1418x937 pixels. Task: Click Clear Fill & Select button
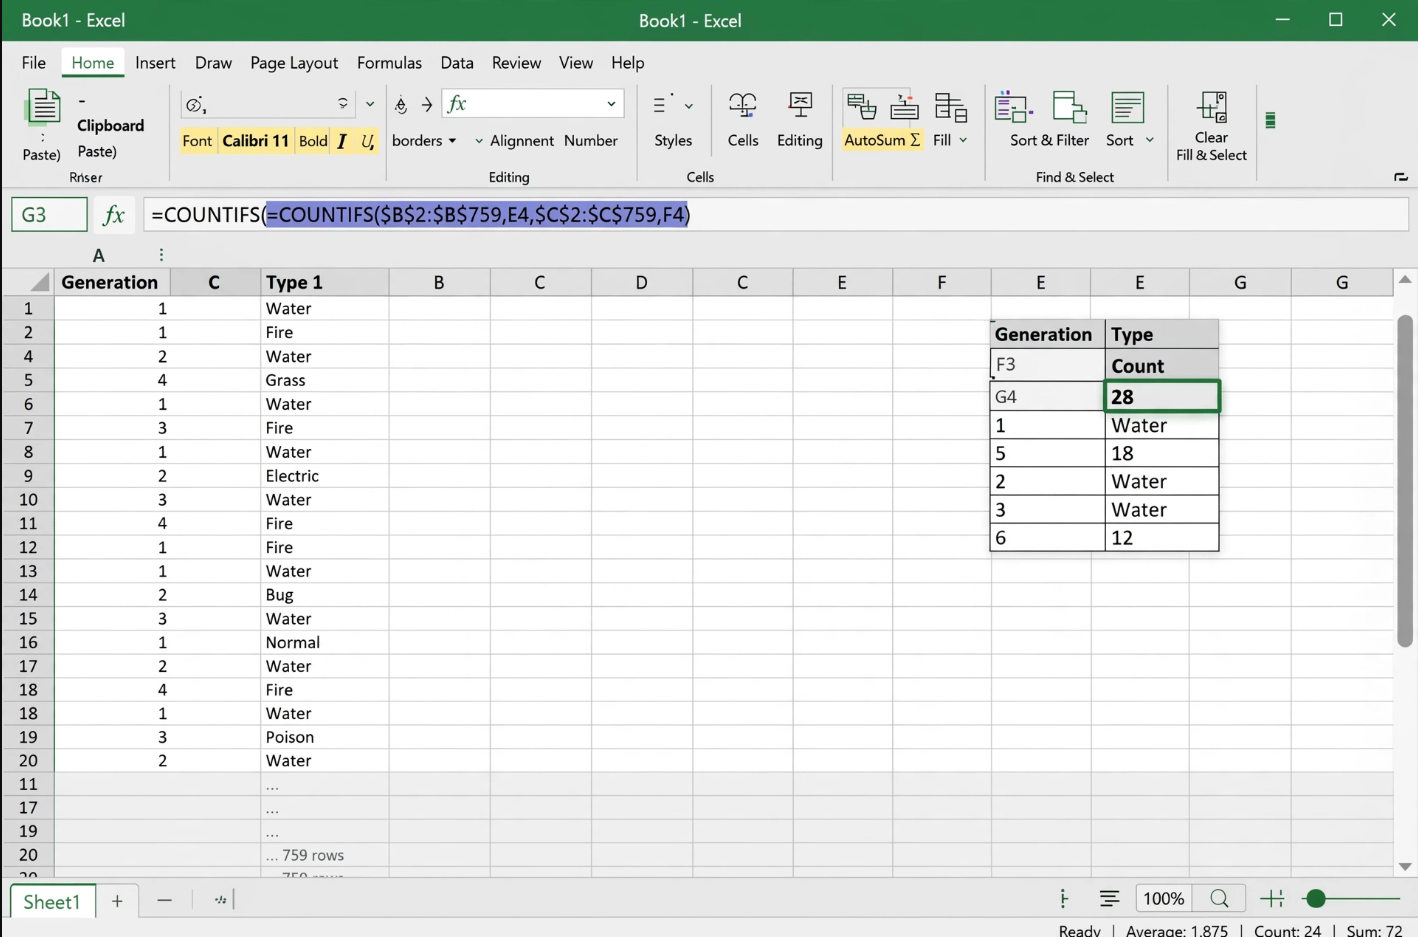point(1211,146)
